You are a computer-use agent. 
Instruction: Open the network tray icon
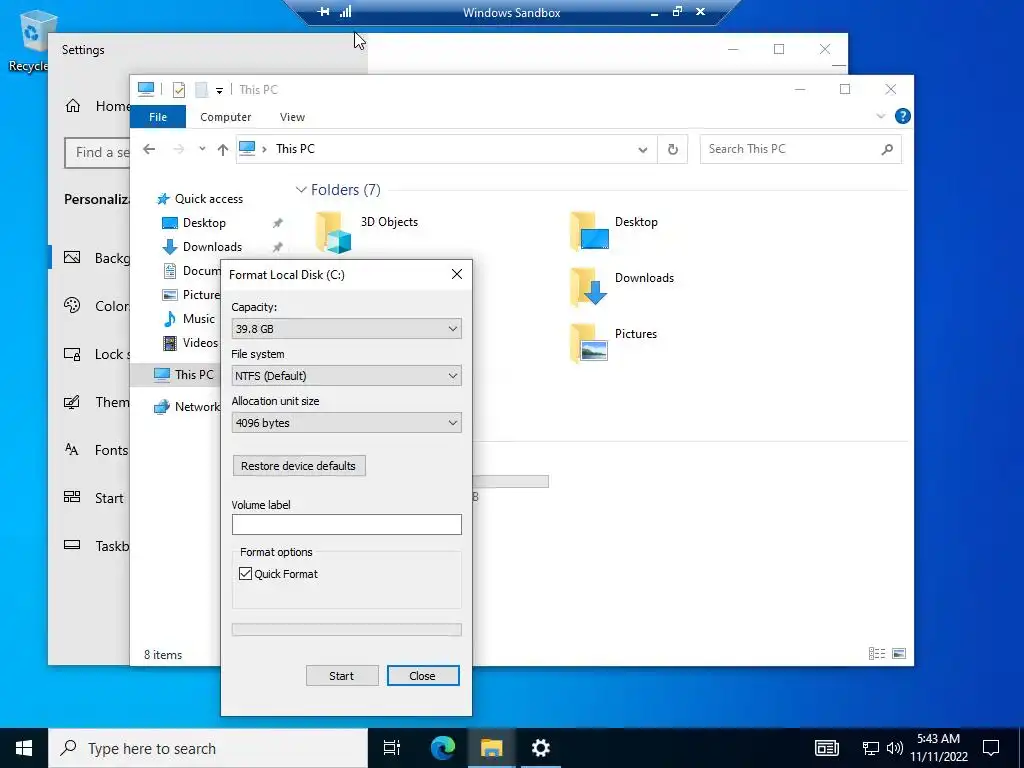coord(871,748)
